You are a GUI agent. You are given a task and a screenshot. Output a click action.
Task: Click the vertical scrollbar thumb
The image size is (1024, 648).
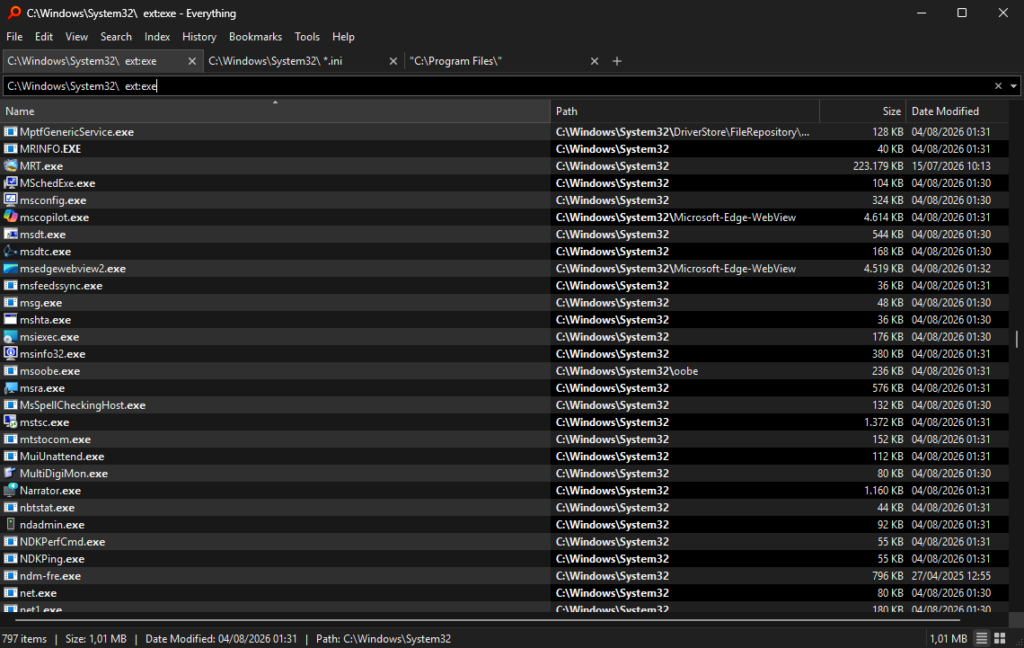(1016, 338)
